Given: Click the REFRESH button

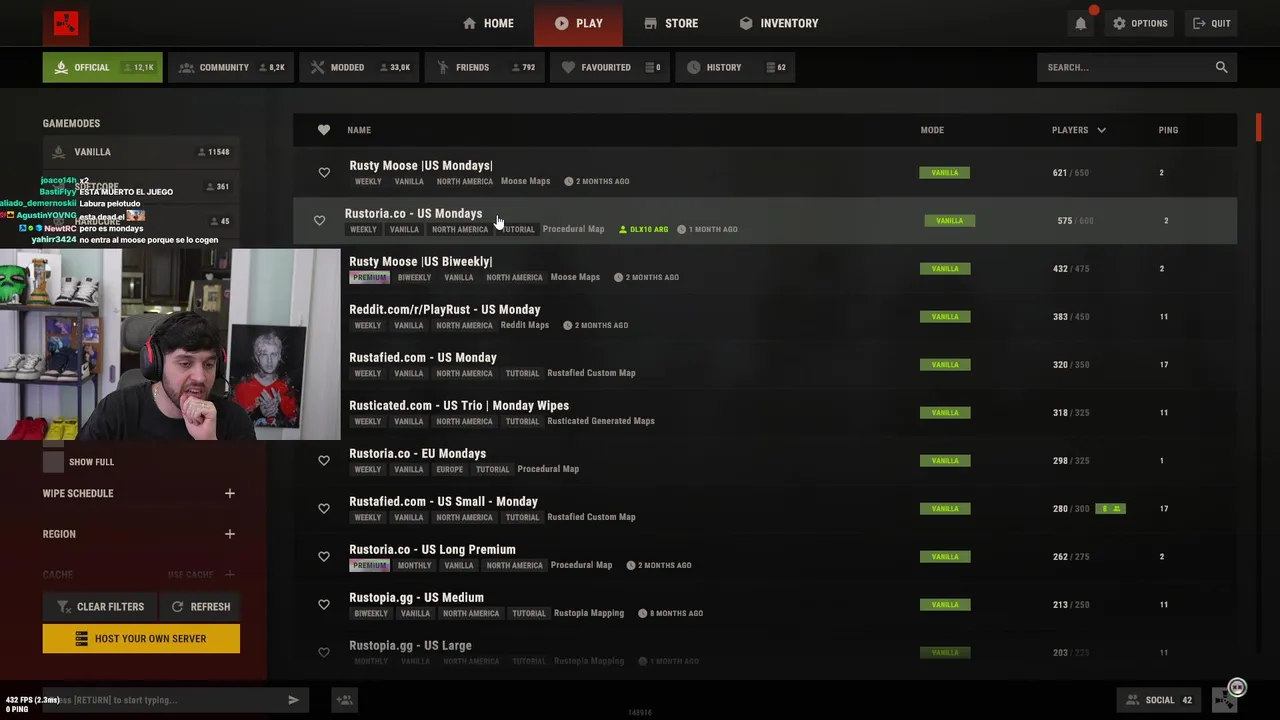Looking at the screenshot, I should click(201, 607).
